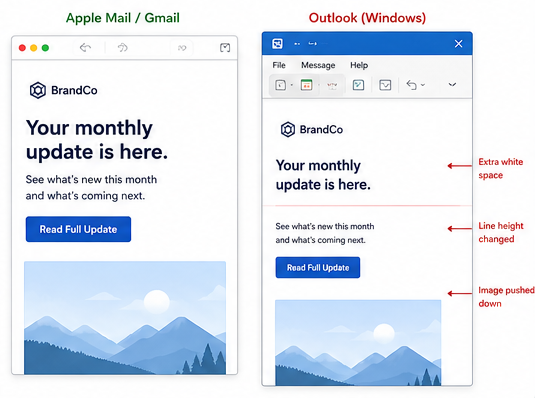This screenshot has height=398, width=535.
Task: Click the orange-text icon in Outlook ribbon
Action: [332, 85]
